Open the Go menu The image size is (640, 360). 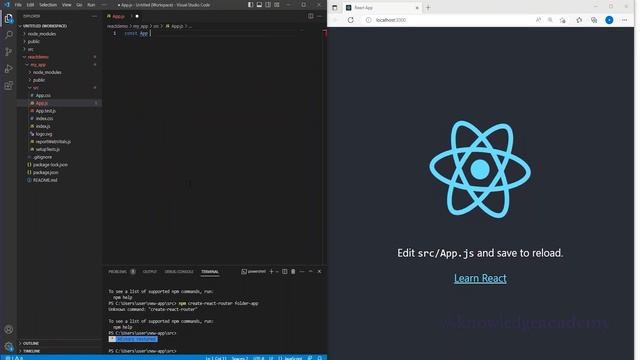pos(79,5)
